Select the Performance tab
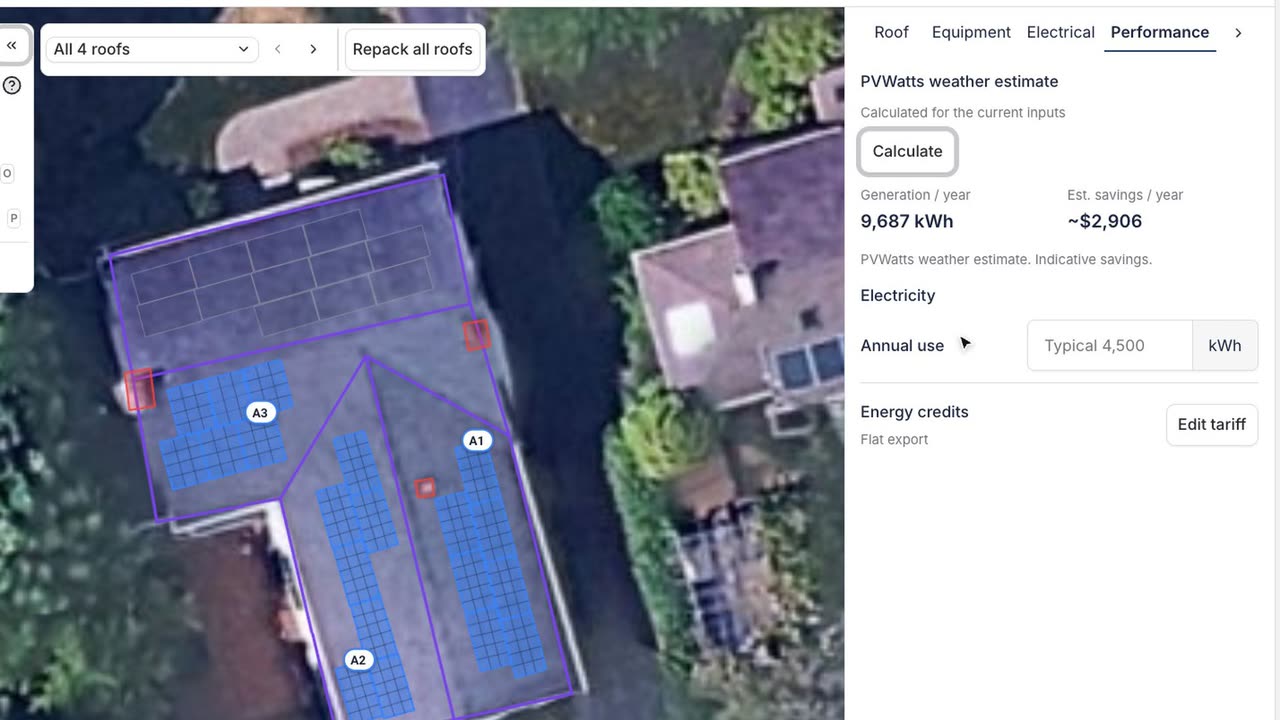The width and height of the screenshot is (1280, 720). 1160,32
